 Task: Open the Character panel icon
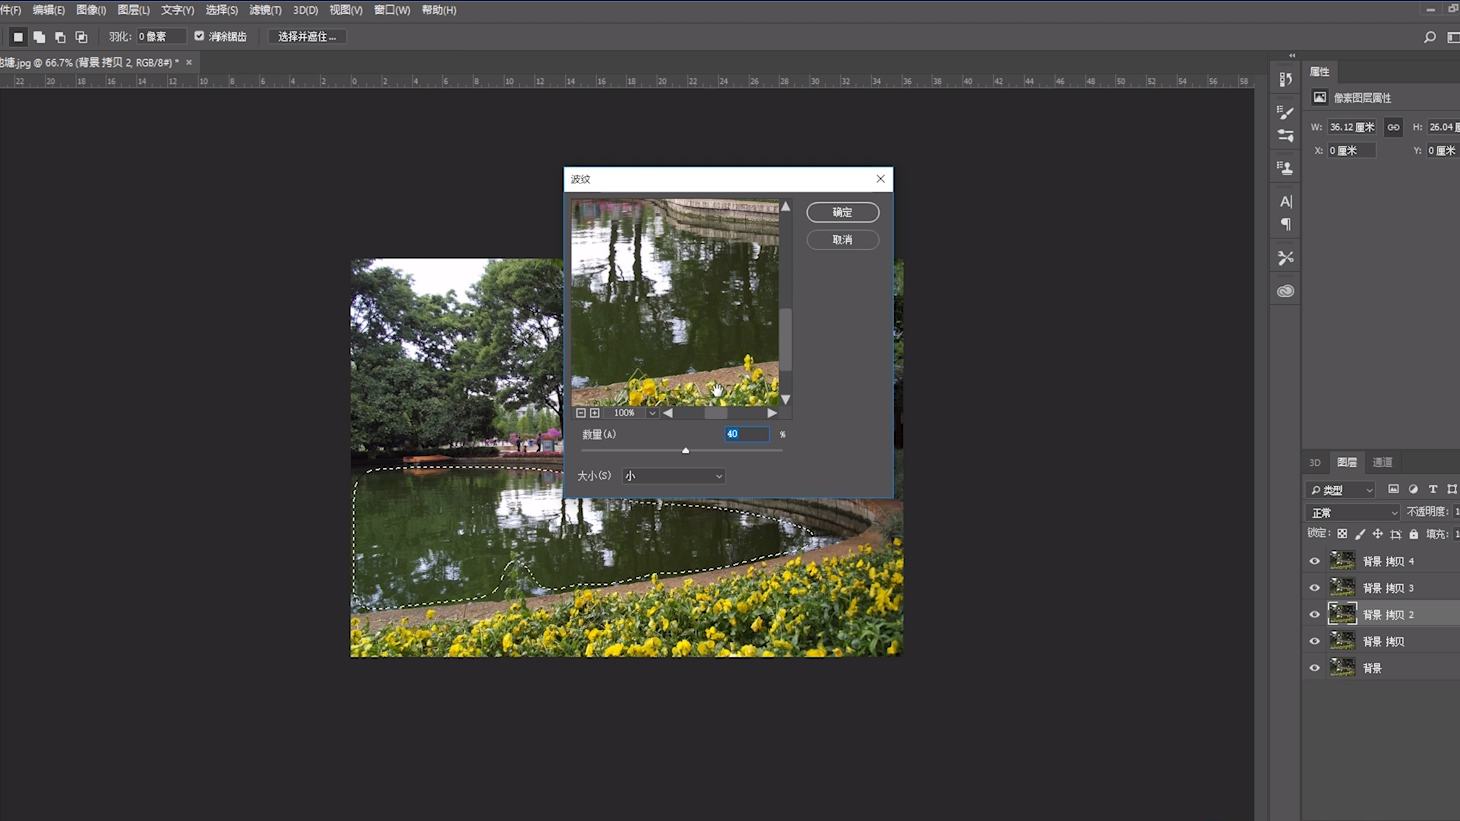click(1285, 201)
